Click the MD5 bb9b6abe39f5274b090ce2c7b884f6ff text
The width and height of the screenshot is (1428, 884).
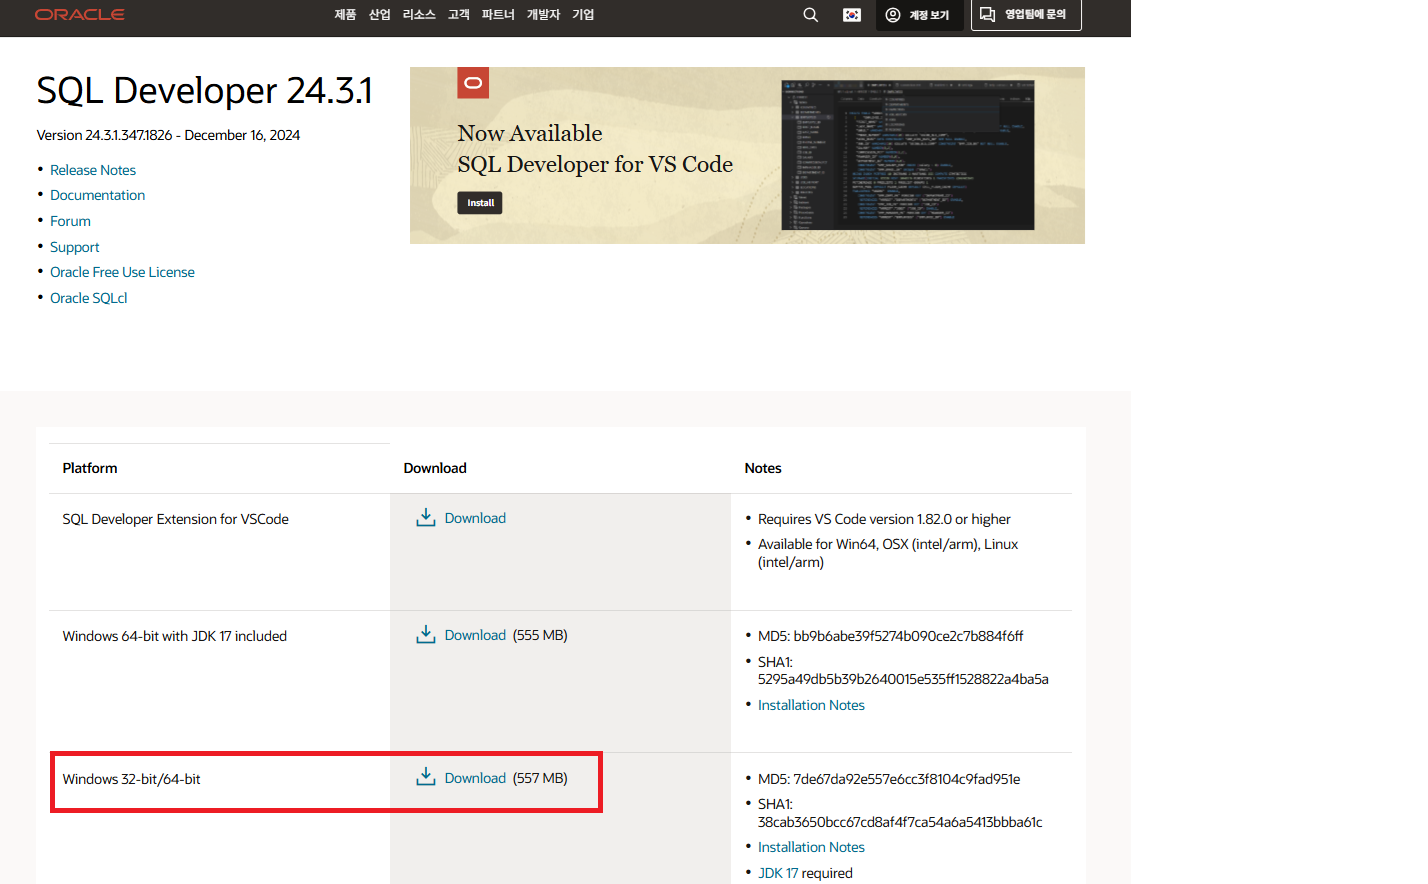coord(890,636)
